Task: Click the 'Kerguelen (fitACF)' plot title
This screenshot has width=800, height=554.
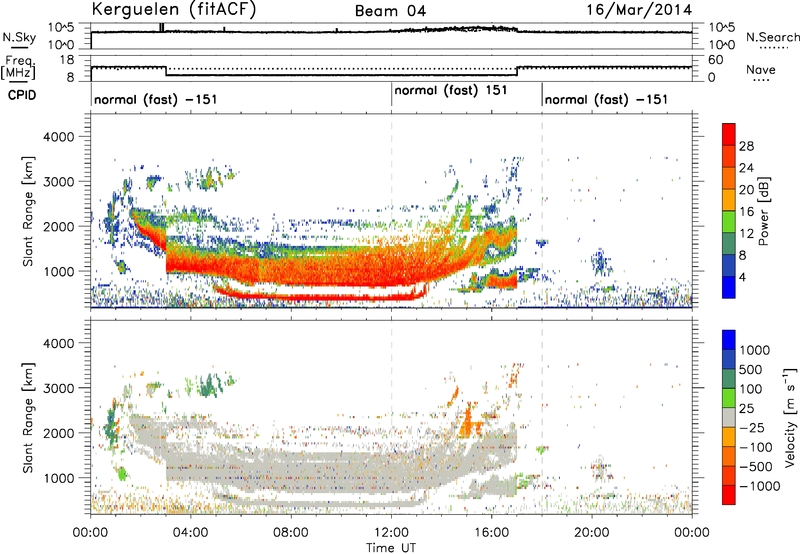Action: tap(173, 9)
